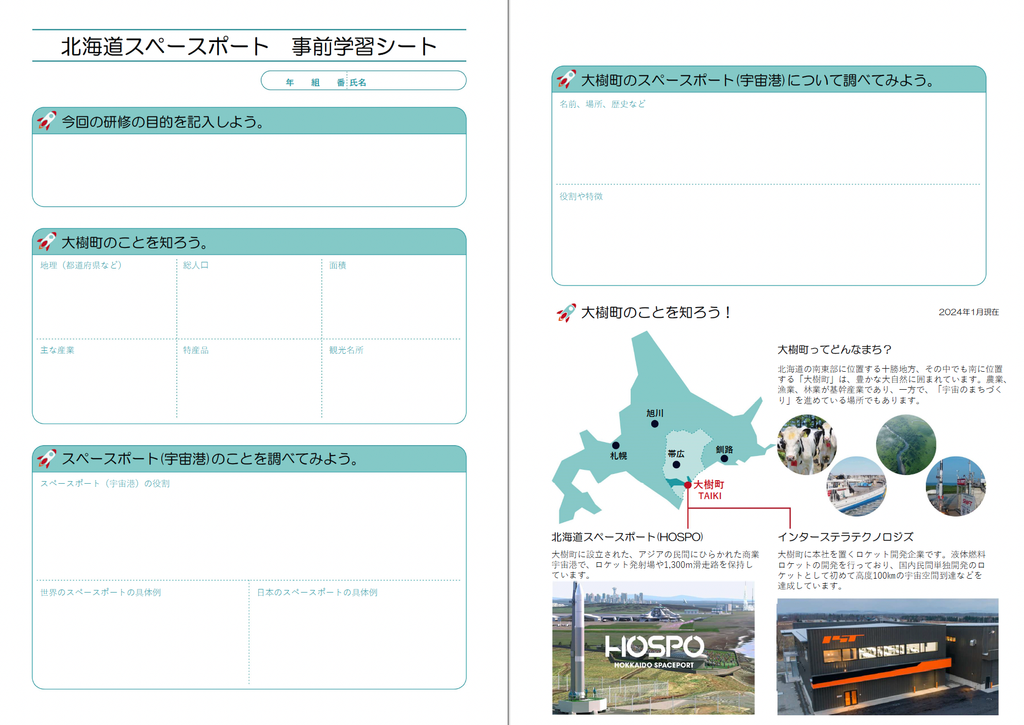This screenshot has height=725, width=1024.
Task: Click the スペースポート（宇宙港）の役割 answer area
Action: tap(249, 526)
